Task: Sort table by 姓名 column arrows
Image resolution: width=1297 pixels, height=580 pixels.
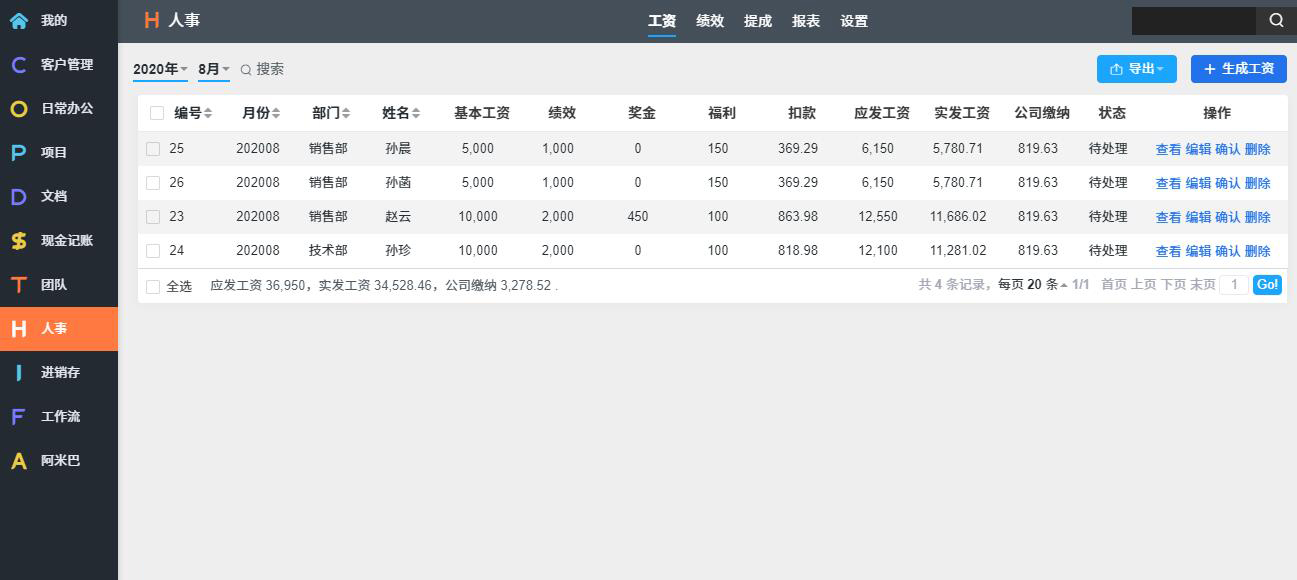Action: tap(416, 114)
